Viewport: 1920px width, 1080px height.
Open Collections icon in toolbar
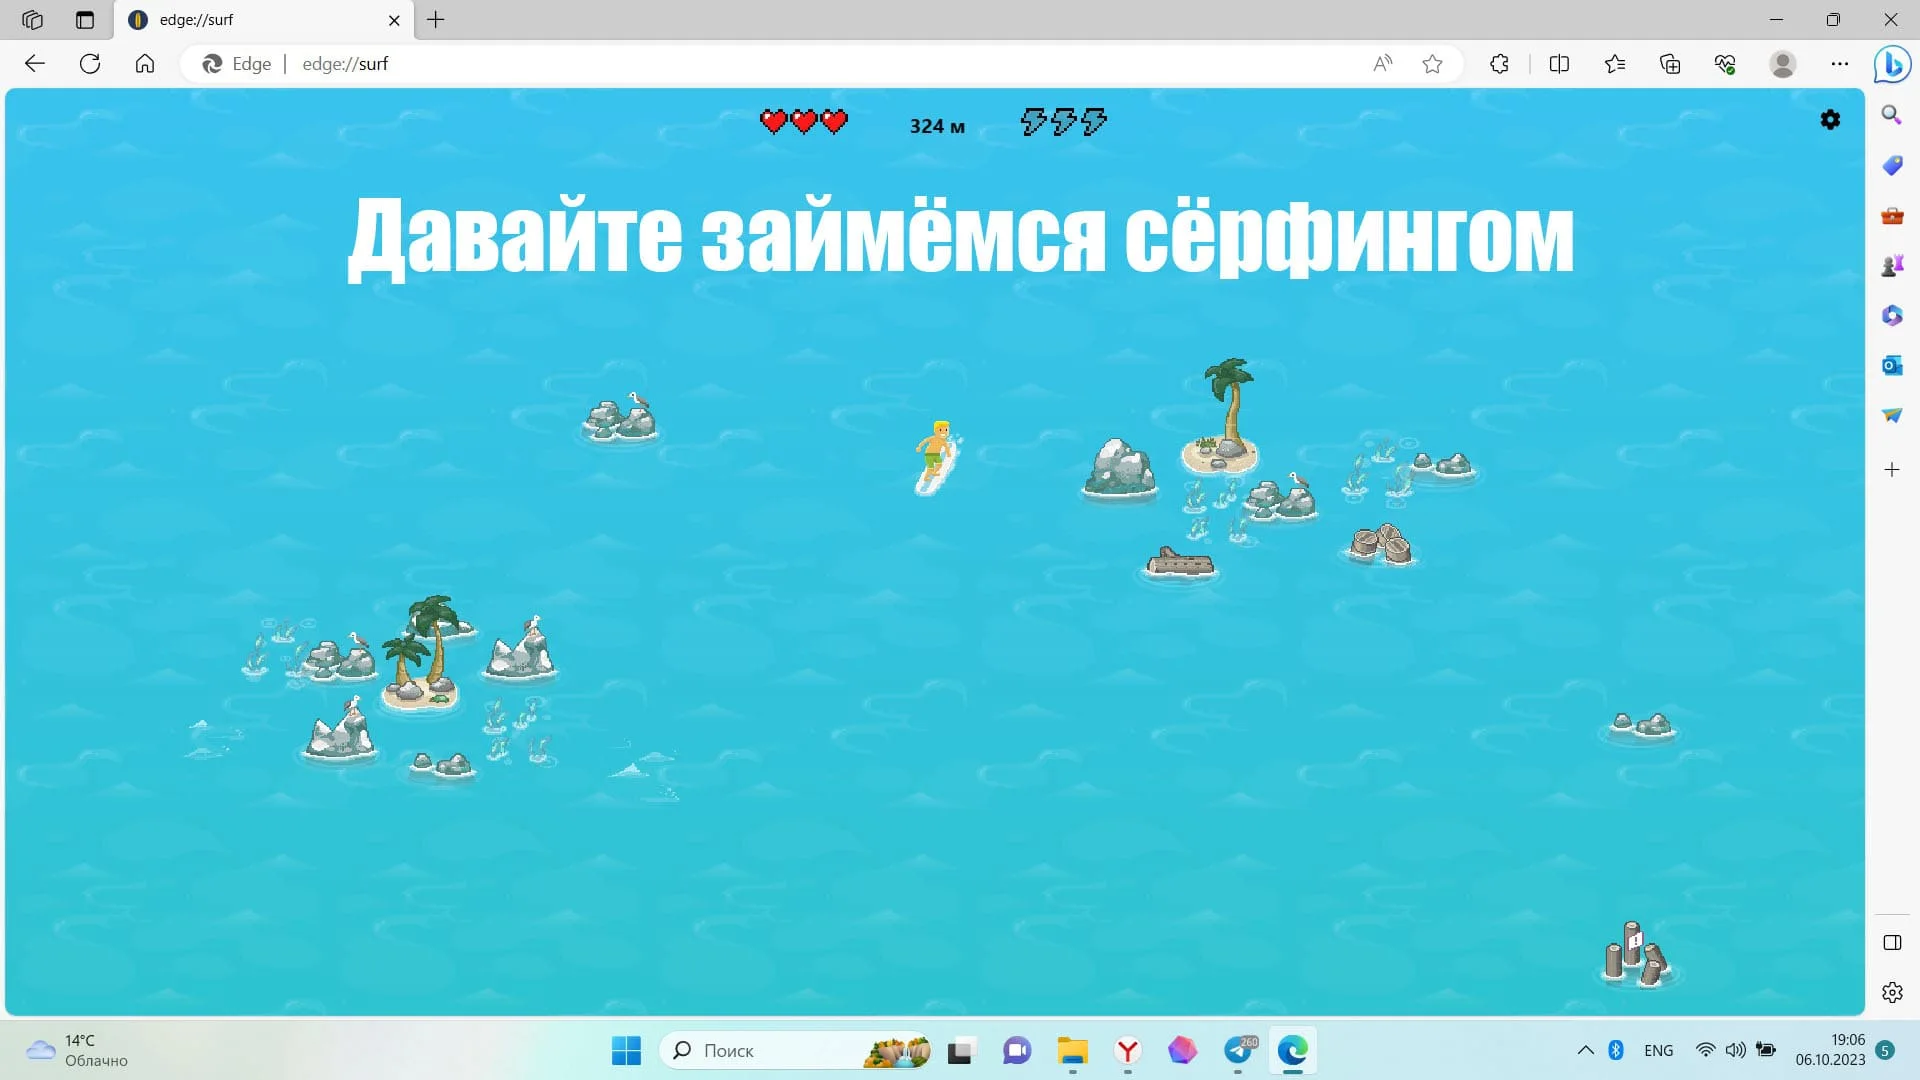click(x=1670, y=64)
